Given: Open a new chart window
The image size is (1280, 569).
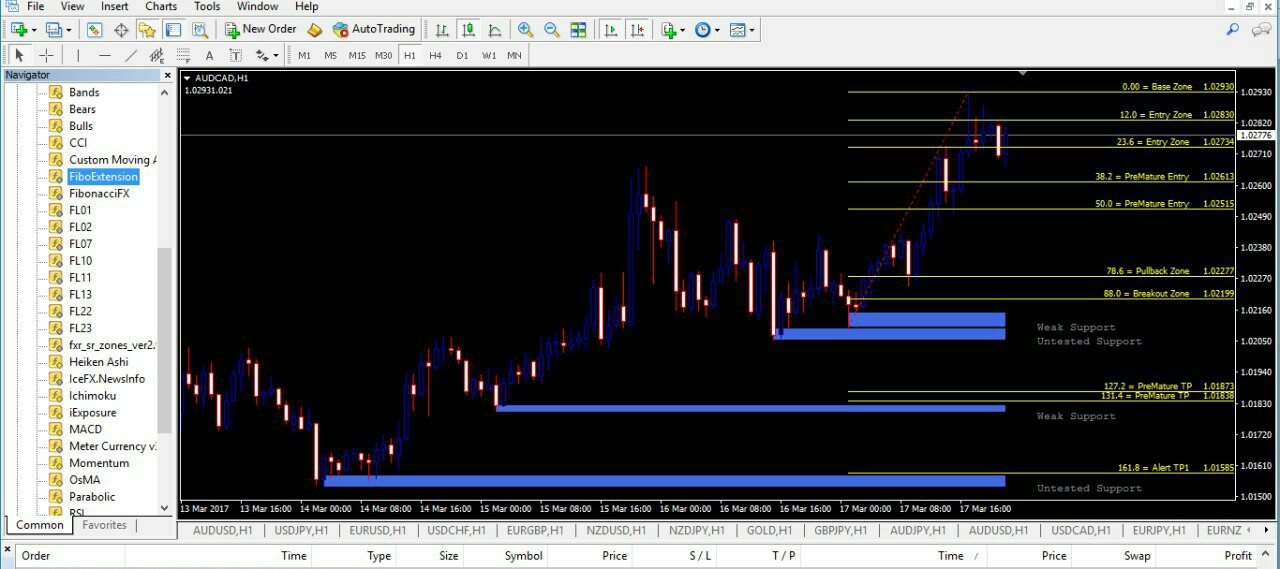Looking at the screenshot, I should coord(18,30).
